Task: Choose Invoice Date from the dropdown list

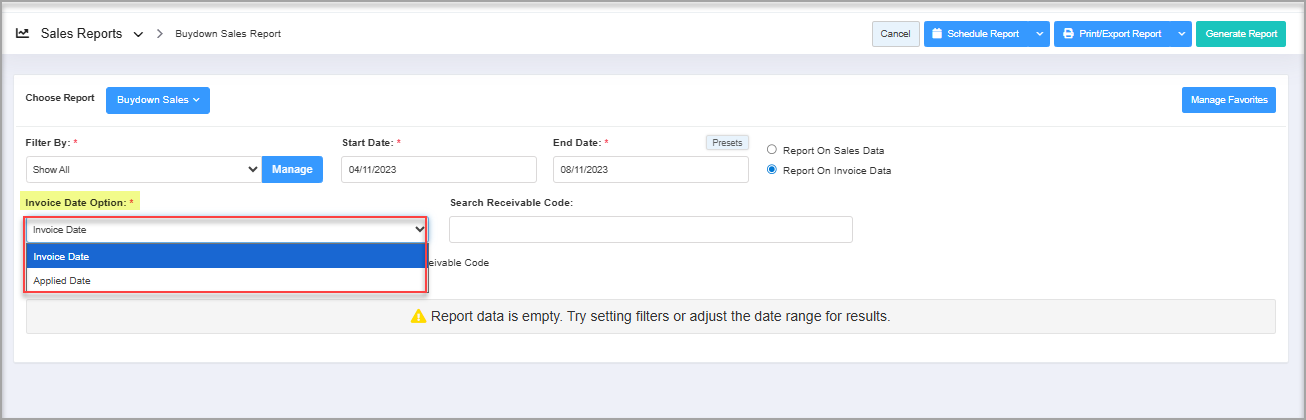Action: point(226,257)
